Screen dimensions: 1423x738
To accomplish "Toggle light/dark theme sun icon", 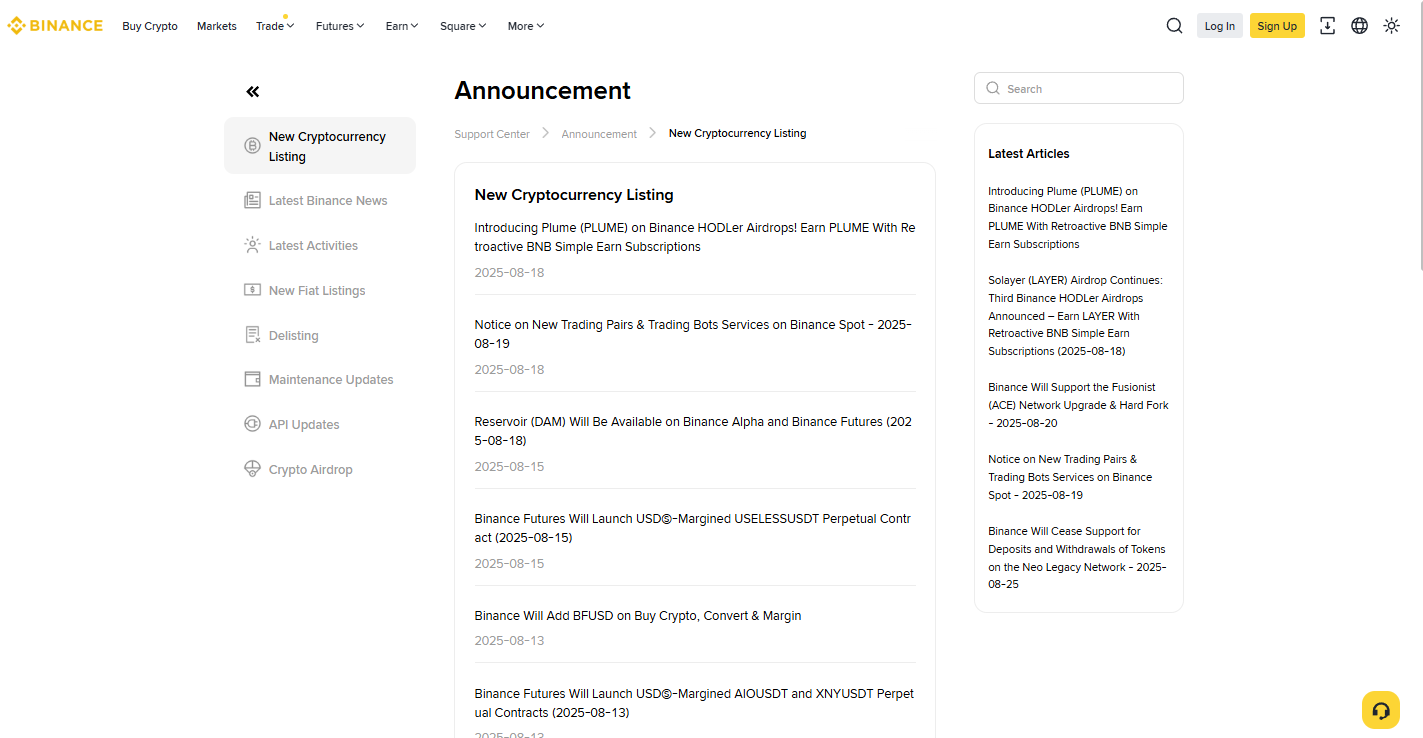I will point(1391,26).
